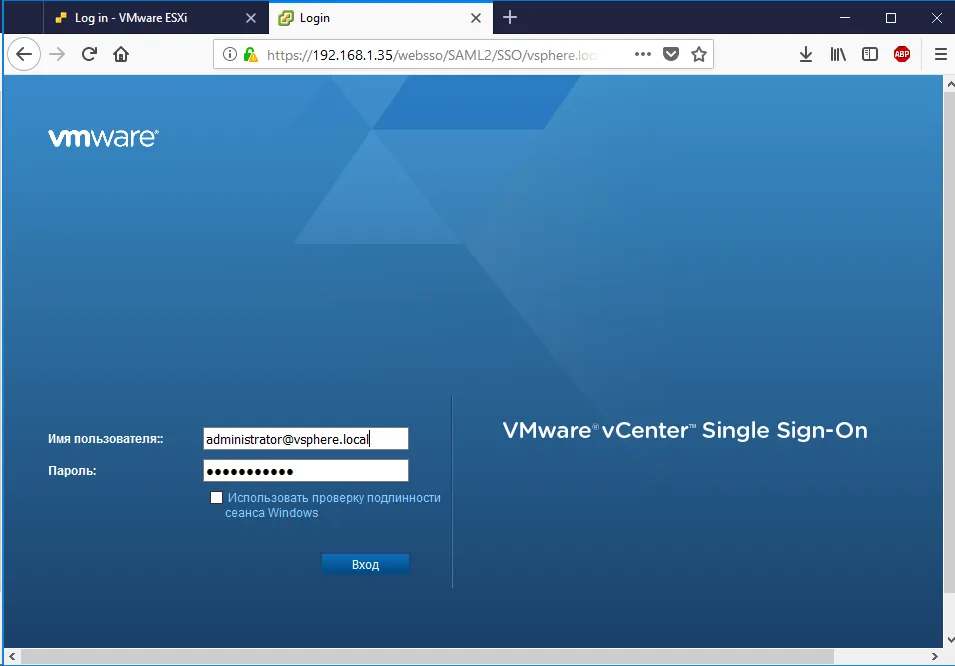Viewport: 955px width, 666px height.
Task: Minimize the browser window
Action: click(x=845, y=18)
